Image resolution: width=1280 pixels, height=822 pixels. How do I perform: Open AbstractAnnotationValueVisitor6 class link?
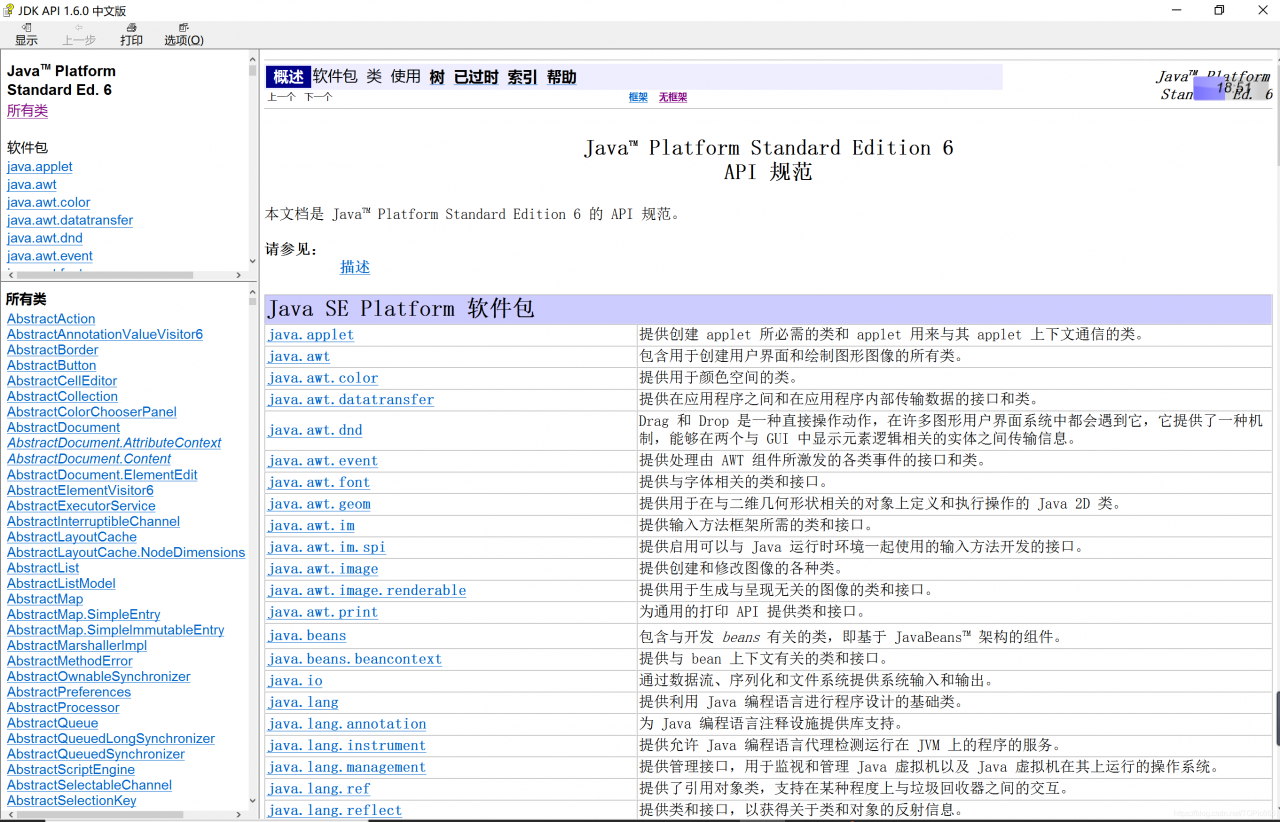[105, 335]
